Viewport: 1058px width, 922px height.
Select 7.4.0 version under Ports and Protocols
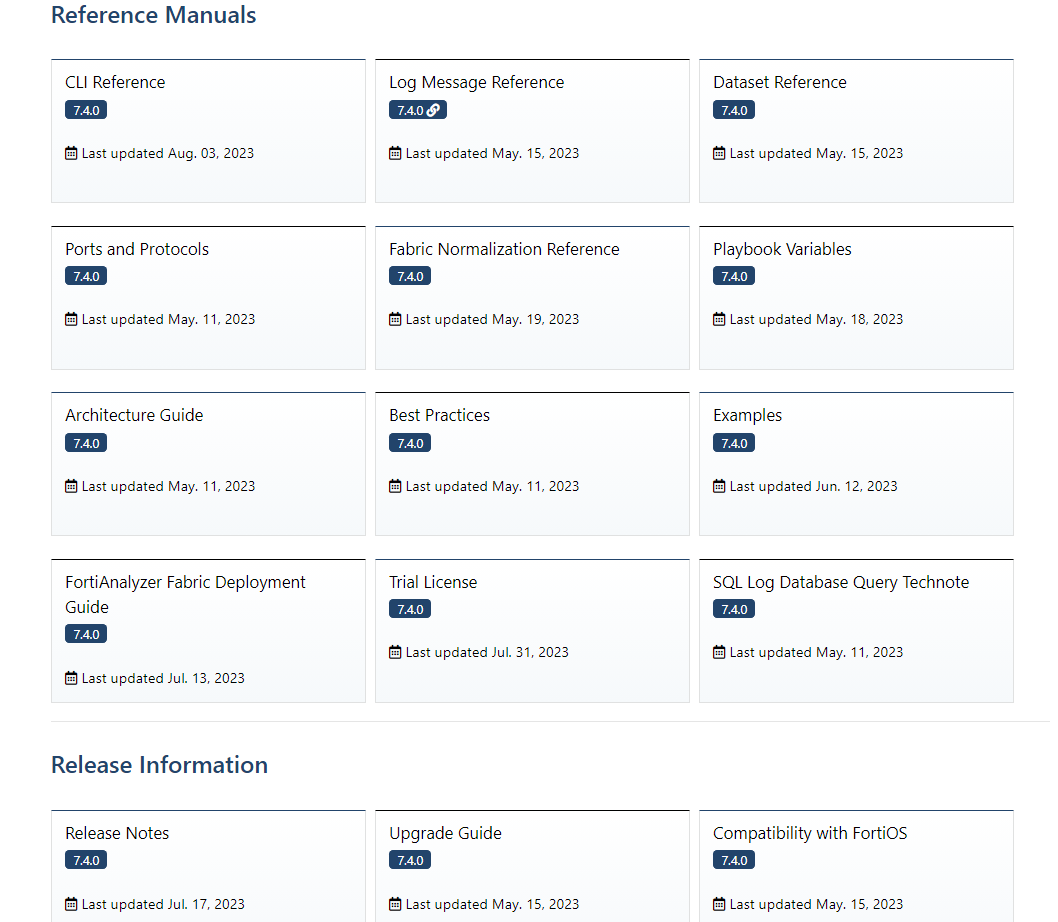[x=86, y=276]
